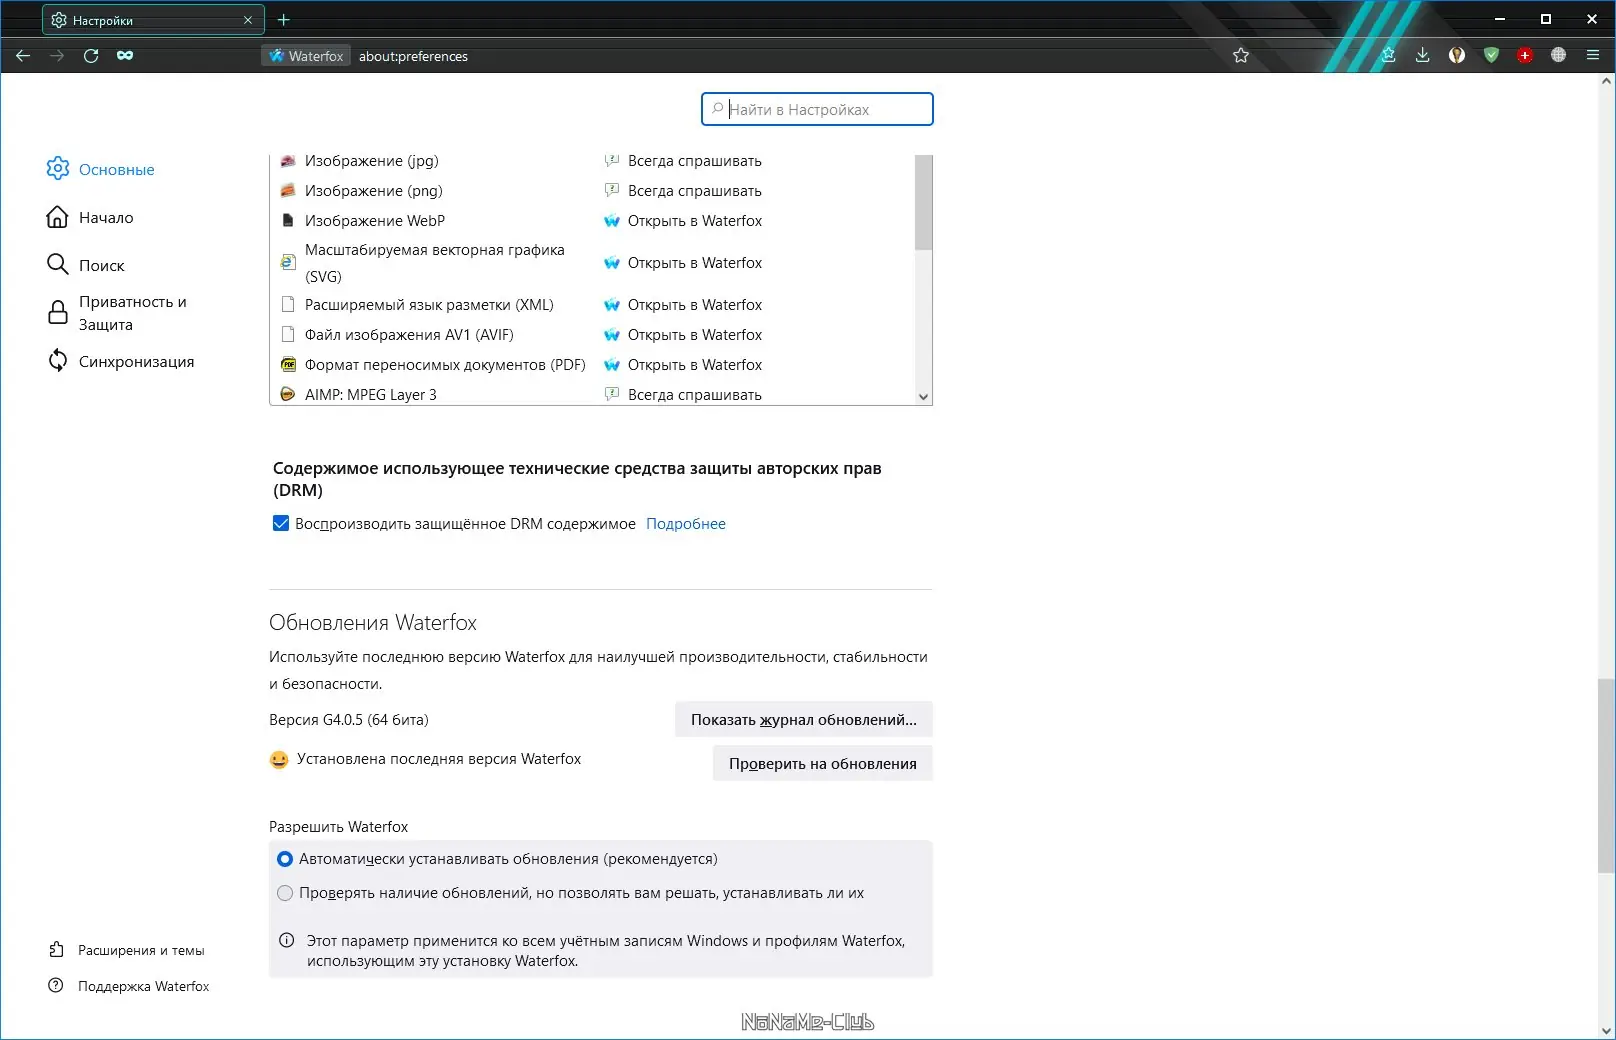This screenshot has height=1040, width=1616.
Task: Open action dropdown for AIMP: MPEG Layer 3
Action: [756, 394]
